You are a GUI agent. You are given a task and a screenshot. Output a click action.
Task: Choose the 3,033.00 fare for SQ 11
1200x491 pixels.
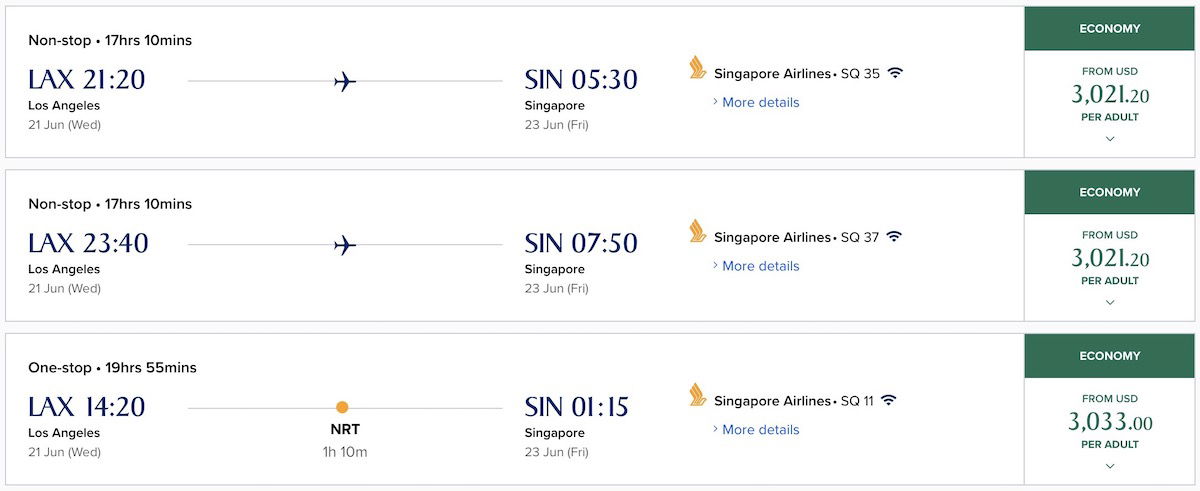(x=1110, y=422)
